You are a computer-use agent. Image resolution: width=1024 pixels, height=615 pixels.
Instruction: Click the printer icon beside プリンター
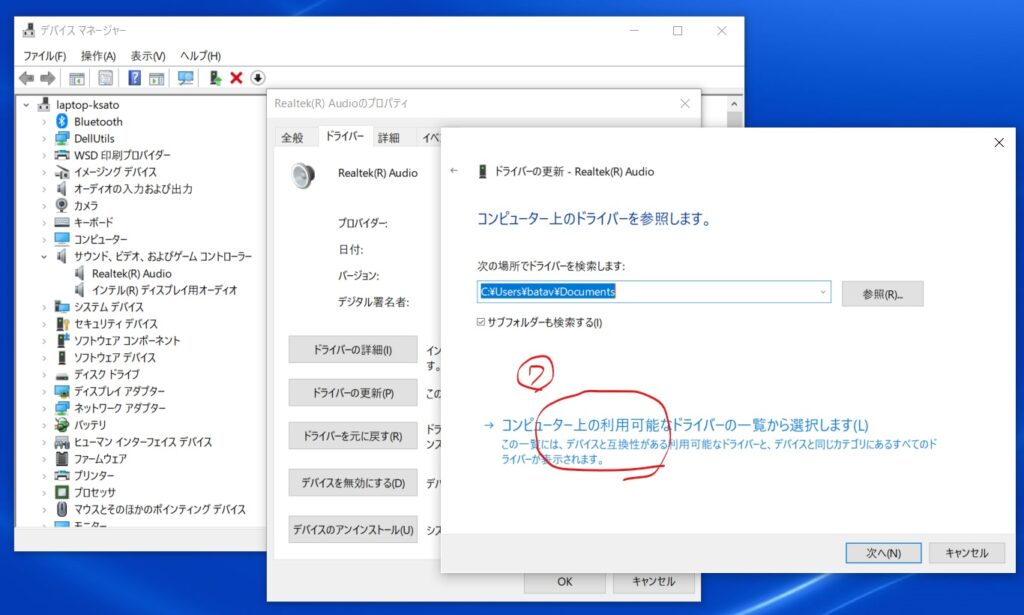(x=62, y=475)
